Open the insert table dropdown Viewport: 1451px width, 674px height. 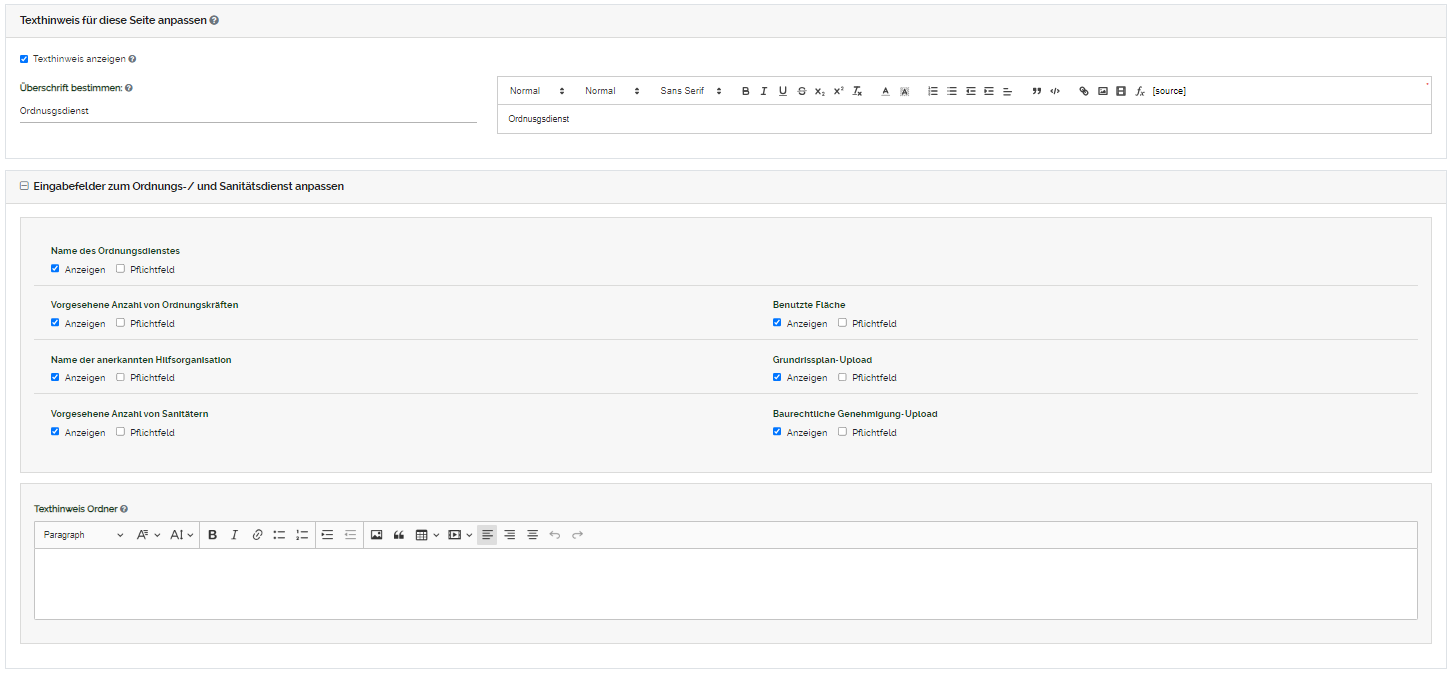tap(427, 535)
